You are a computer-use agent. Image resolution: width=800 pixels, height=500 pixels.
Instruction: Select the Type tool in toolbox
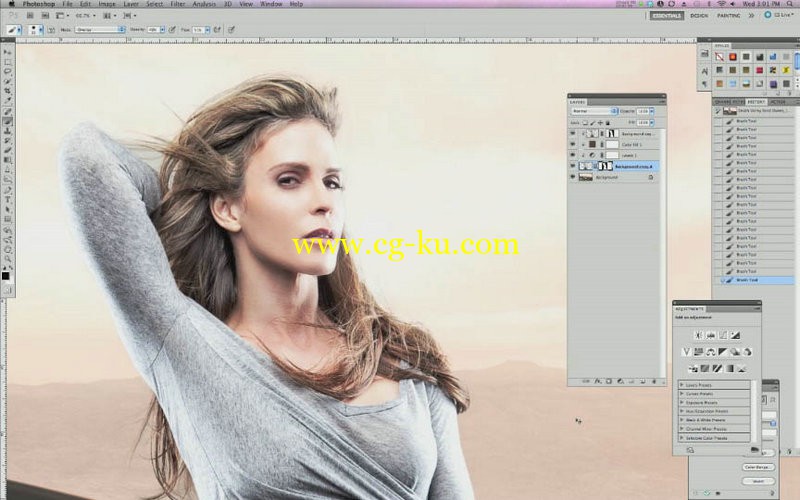click(x=7, y=199)
